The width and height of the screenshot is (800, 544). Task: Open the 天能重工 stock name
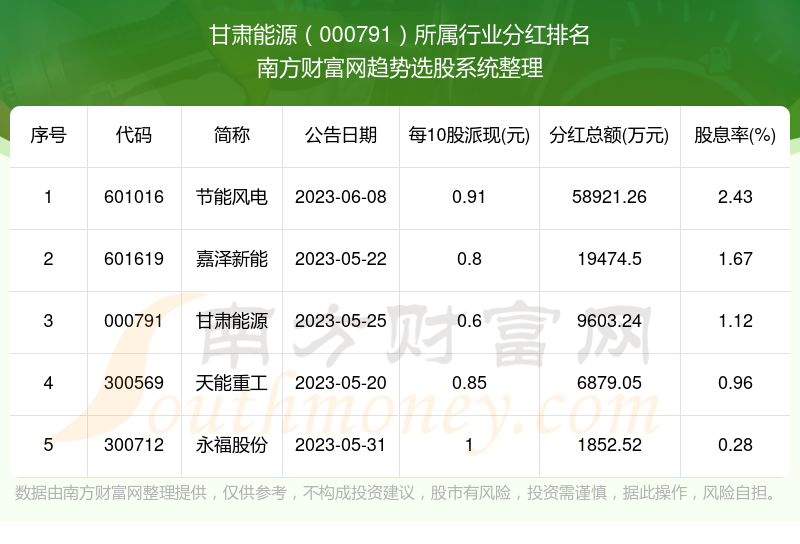pos(232,383)
